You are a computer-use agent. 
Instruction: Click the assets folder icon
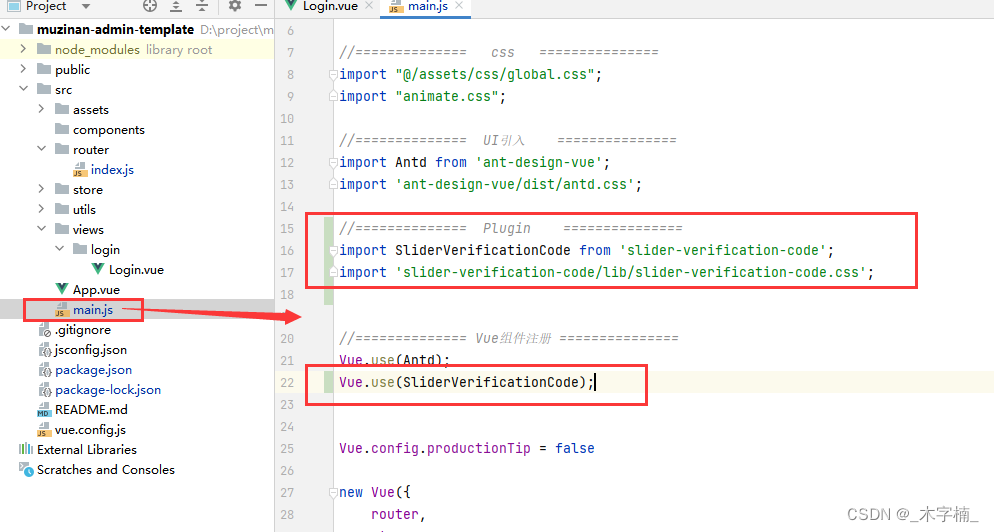[x=62, y=109]
